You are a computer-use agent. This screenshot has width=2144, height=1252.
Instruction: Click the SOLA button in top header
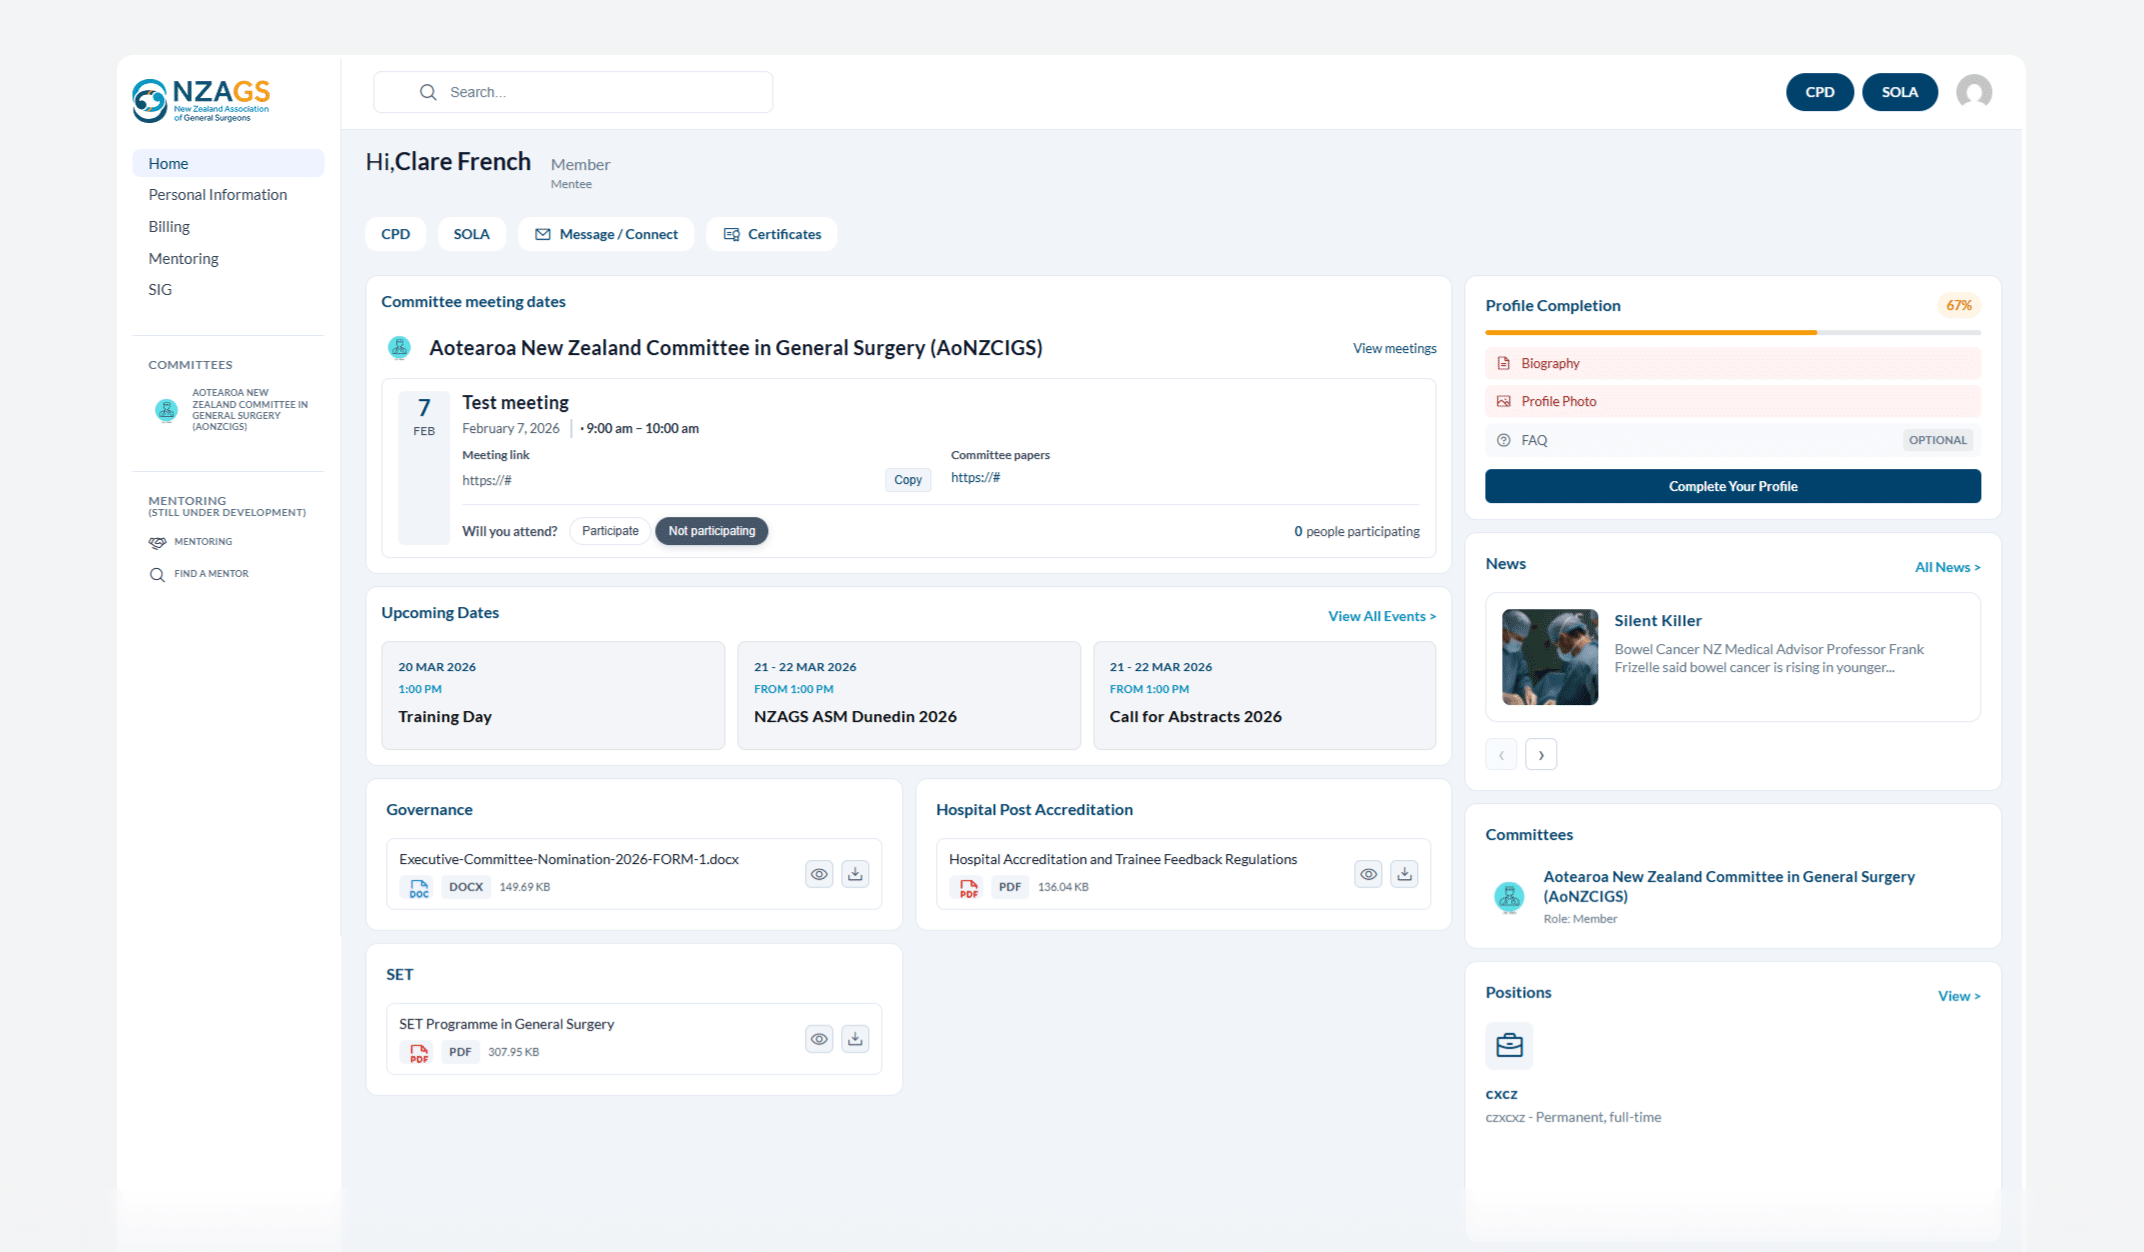coord(1900,92)
